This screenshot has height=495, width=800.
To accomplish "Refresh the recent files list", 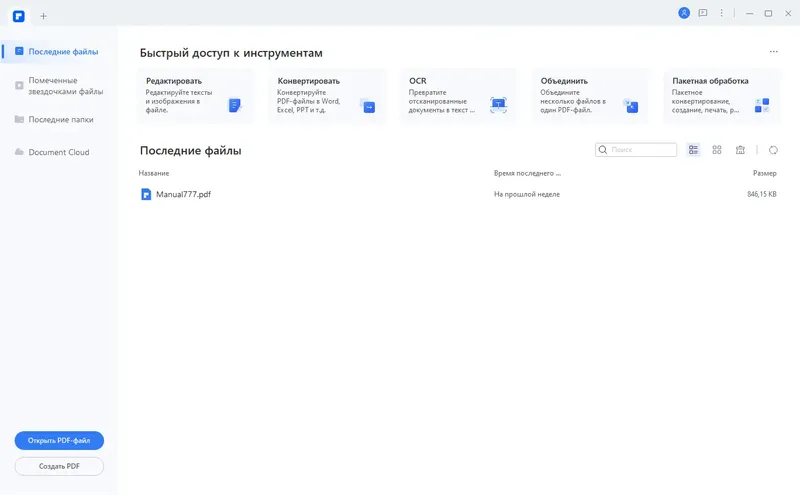I will (x=773, y=150).
